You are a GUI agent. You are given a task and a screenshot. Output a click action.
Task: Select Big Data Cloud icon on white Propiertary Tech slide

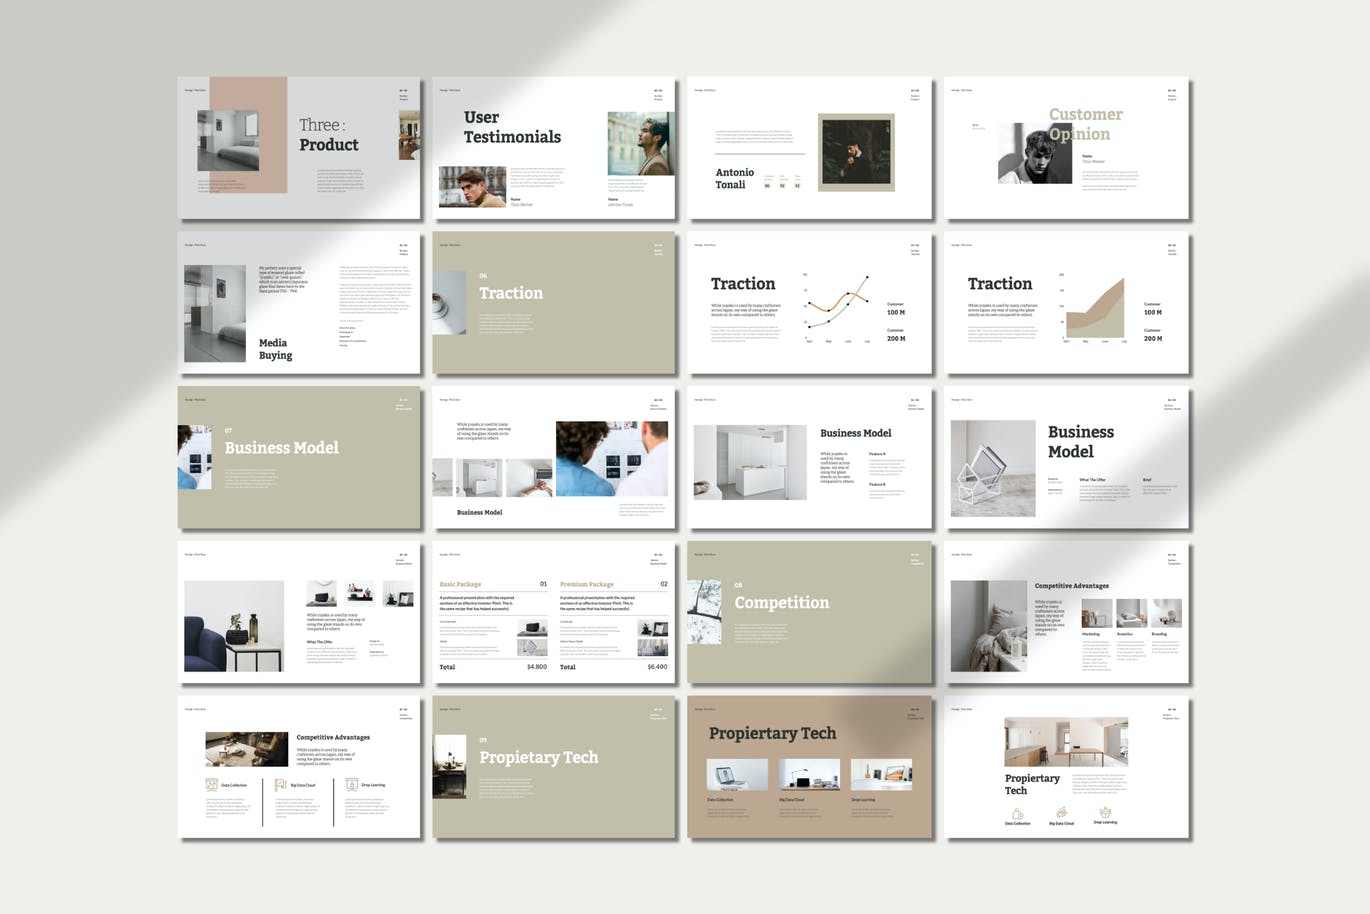coord(1061,813)
